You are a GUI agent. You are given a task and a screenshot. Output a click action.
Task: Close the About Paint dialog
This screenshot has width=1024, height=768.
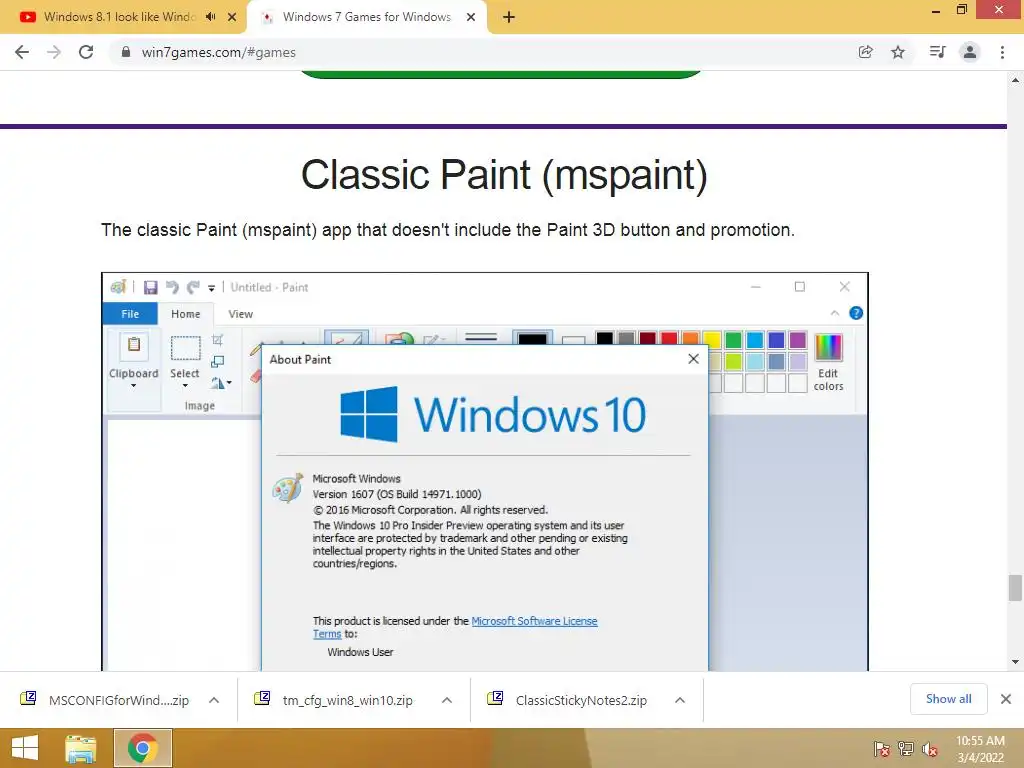coord(694,359)
